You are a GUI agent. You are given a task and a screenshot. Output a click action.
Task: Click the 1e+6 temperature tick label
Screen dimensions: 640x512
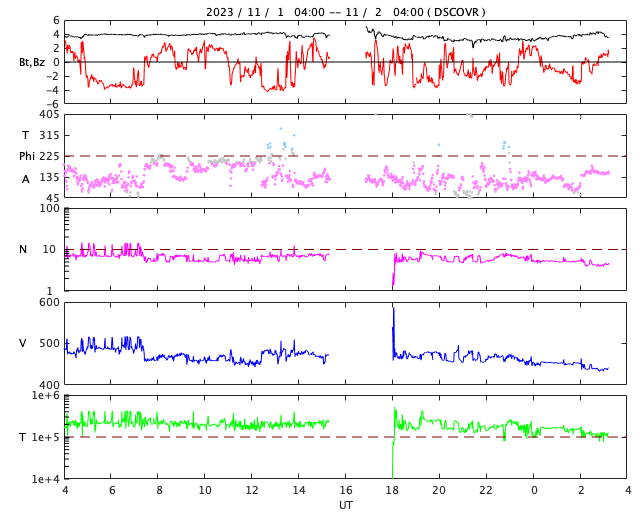pyautogui.click(x=45, y=396)
